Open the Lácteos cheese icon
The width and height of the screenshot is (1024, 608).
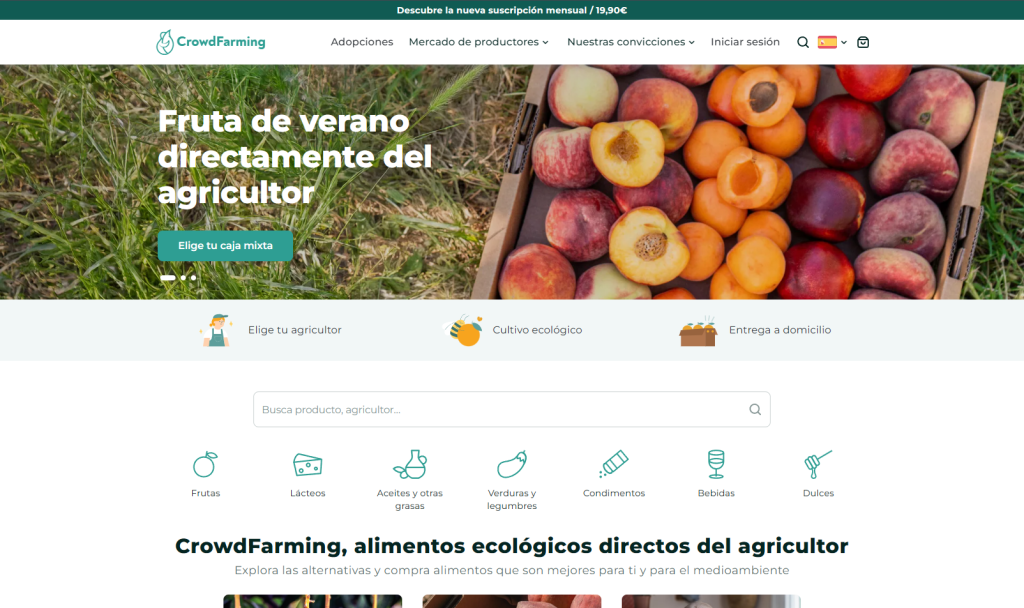[307, 465]
